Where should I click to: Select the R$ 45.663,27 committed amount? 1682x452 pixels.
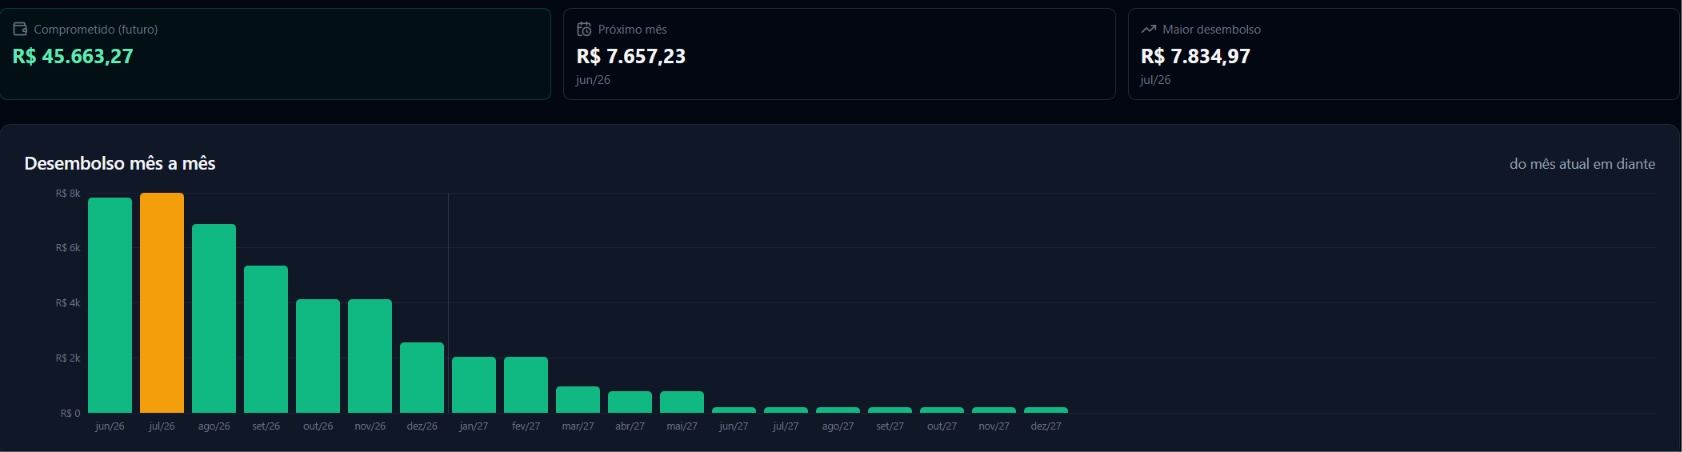coord(73,56)
